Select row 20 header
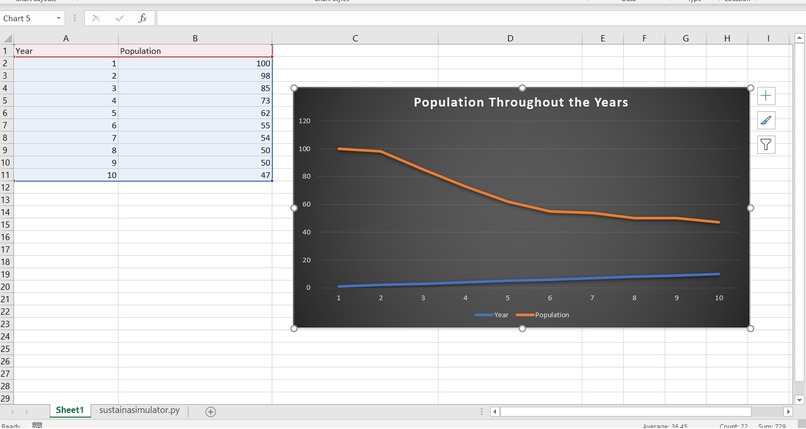This screenshot has height=429, width=806. coord(6,287)
